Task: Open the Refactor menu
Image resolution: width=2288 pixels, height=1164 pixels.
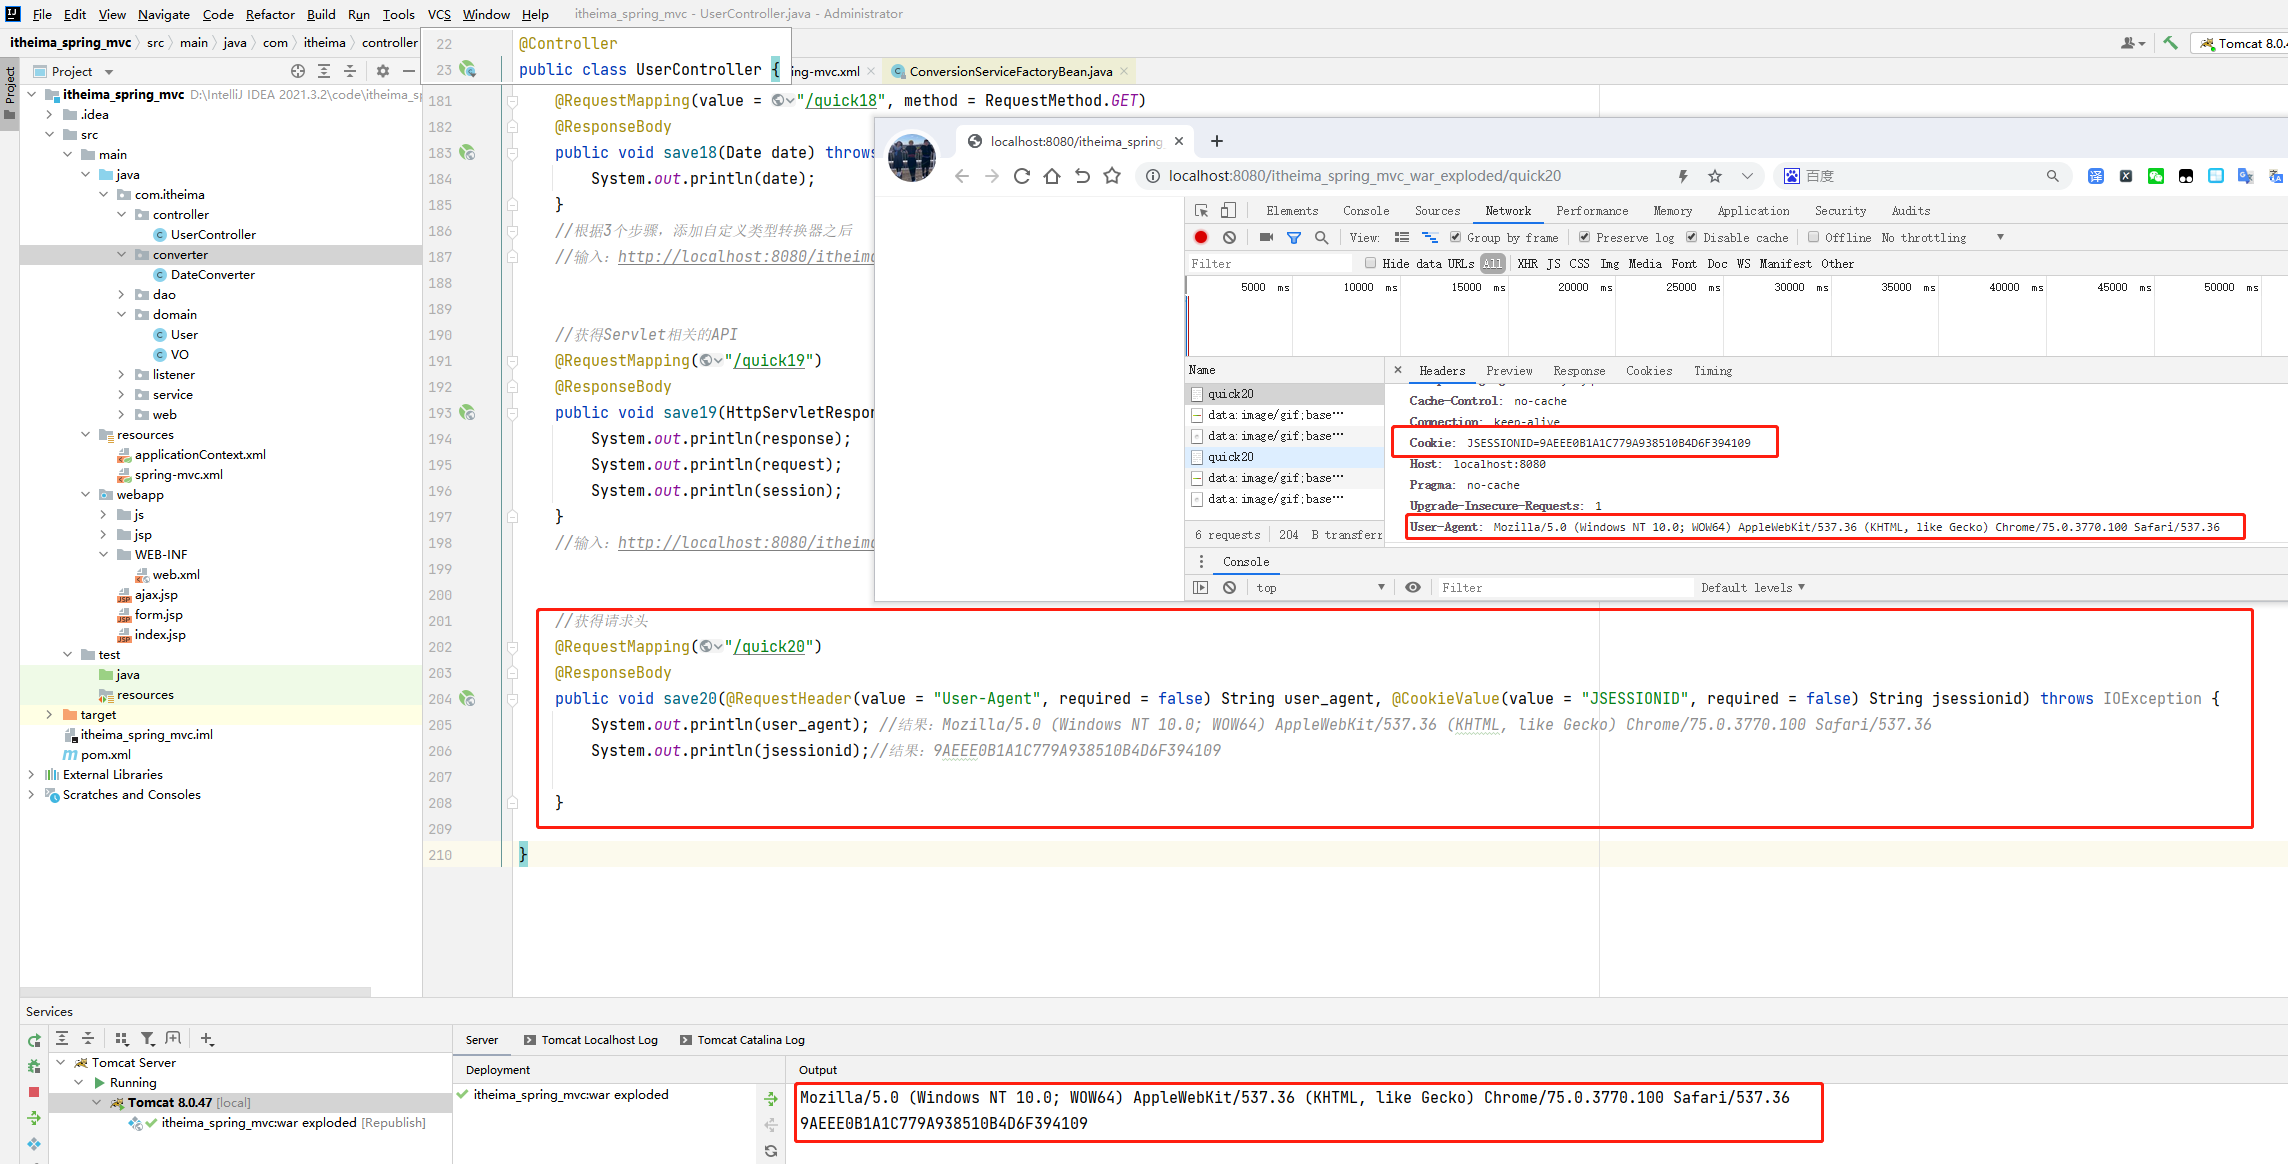Action: click(270, 14)
